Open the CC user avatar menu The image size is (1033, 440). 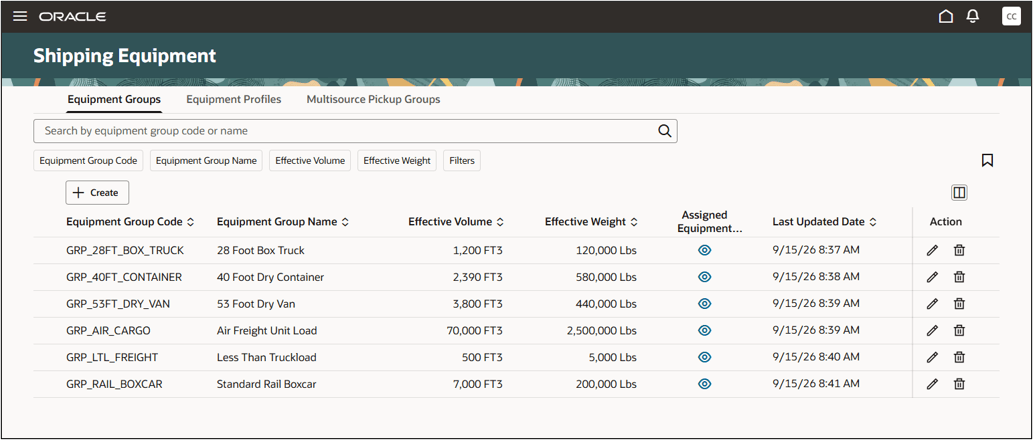tap(1011, 16)
